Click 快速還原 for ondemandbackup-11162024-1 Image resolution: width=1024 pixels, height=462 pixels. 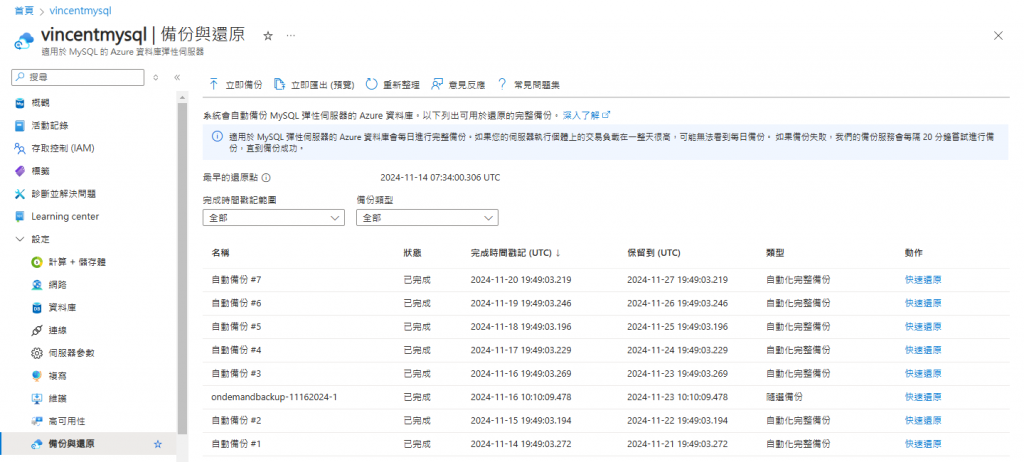click(923, 397)
